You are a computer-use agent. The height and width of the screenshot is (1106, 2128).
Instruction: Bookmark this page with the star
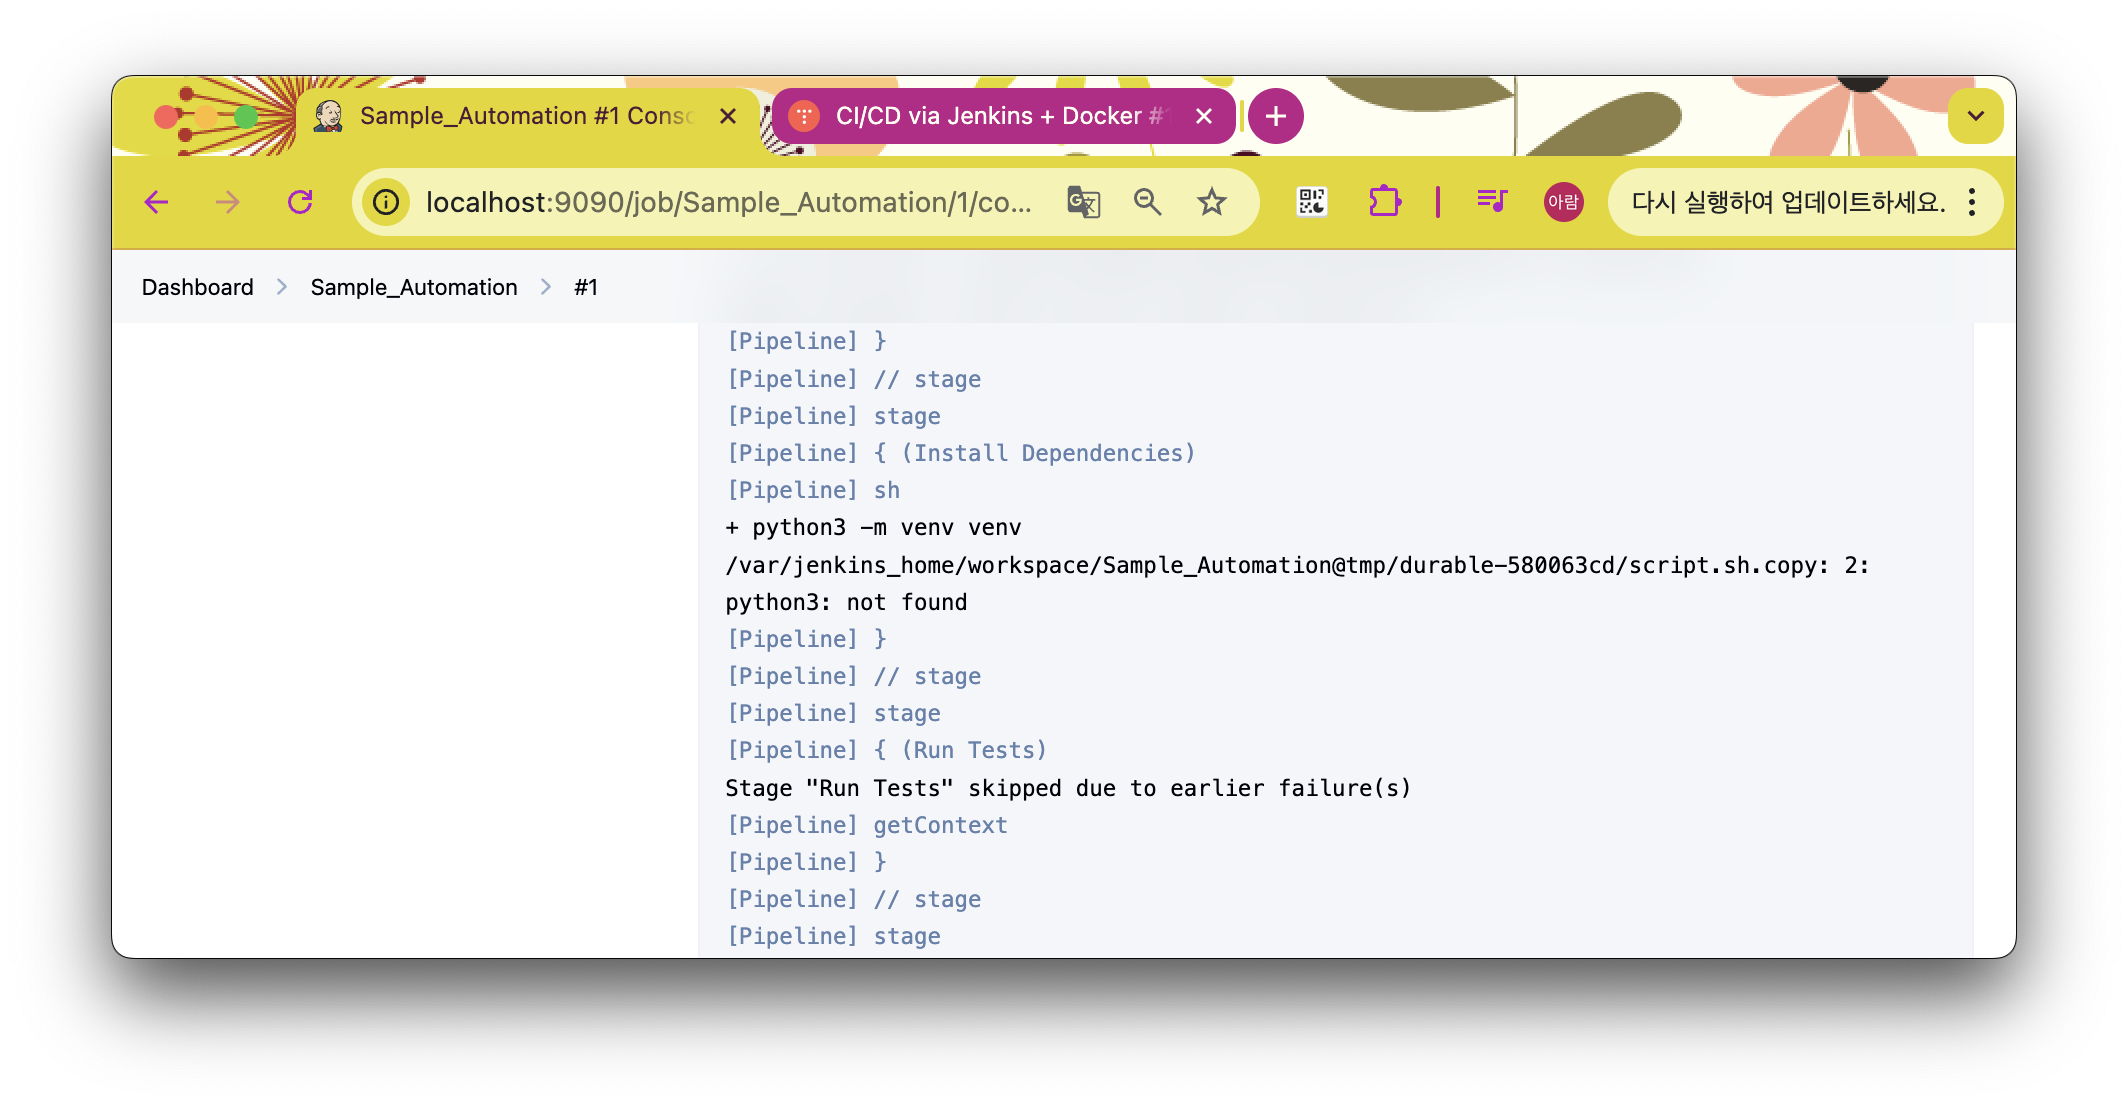[x=1212, y=202]
